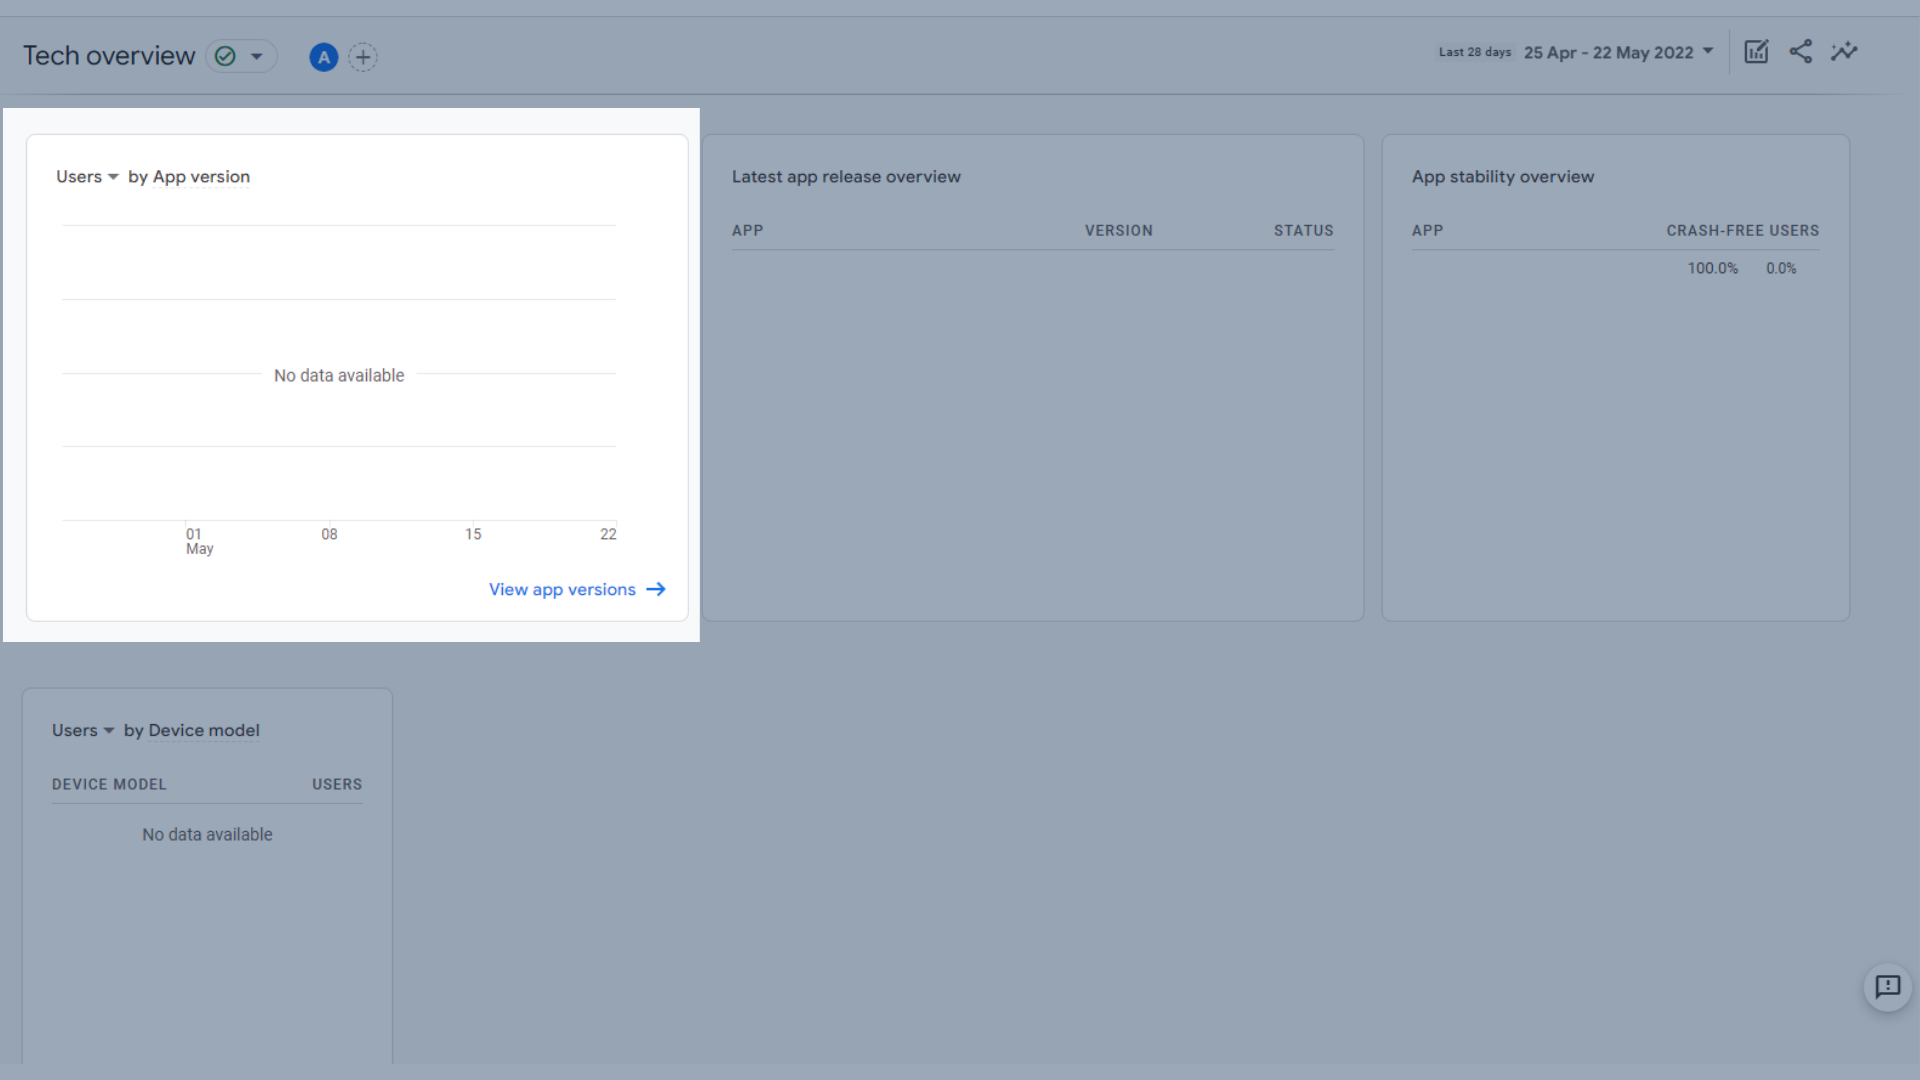The width and height of the screenshot is (1920, 1080).
Task: Open the Share this report icon
Action: pyautogui.click(x=1800, y=52)
